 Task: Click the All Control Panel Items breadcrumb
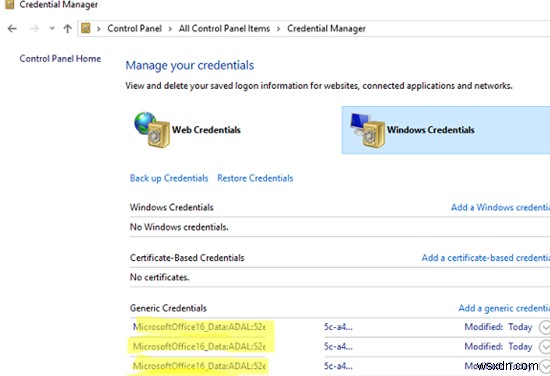pos(224,28)
